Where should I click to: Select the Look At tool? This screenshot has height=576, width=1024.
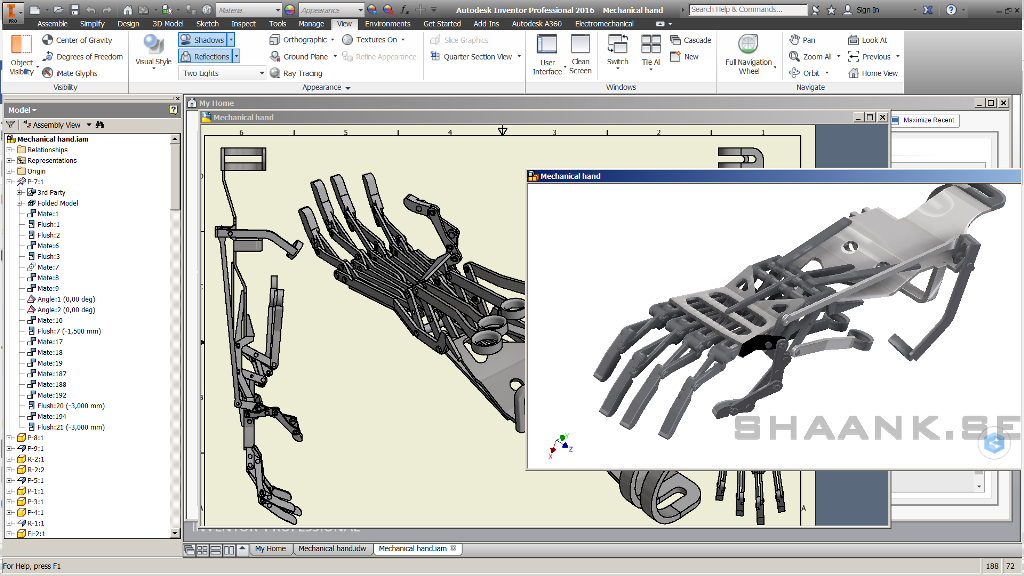867,40
